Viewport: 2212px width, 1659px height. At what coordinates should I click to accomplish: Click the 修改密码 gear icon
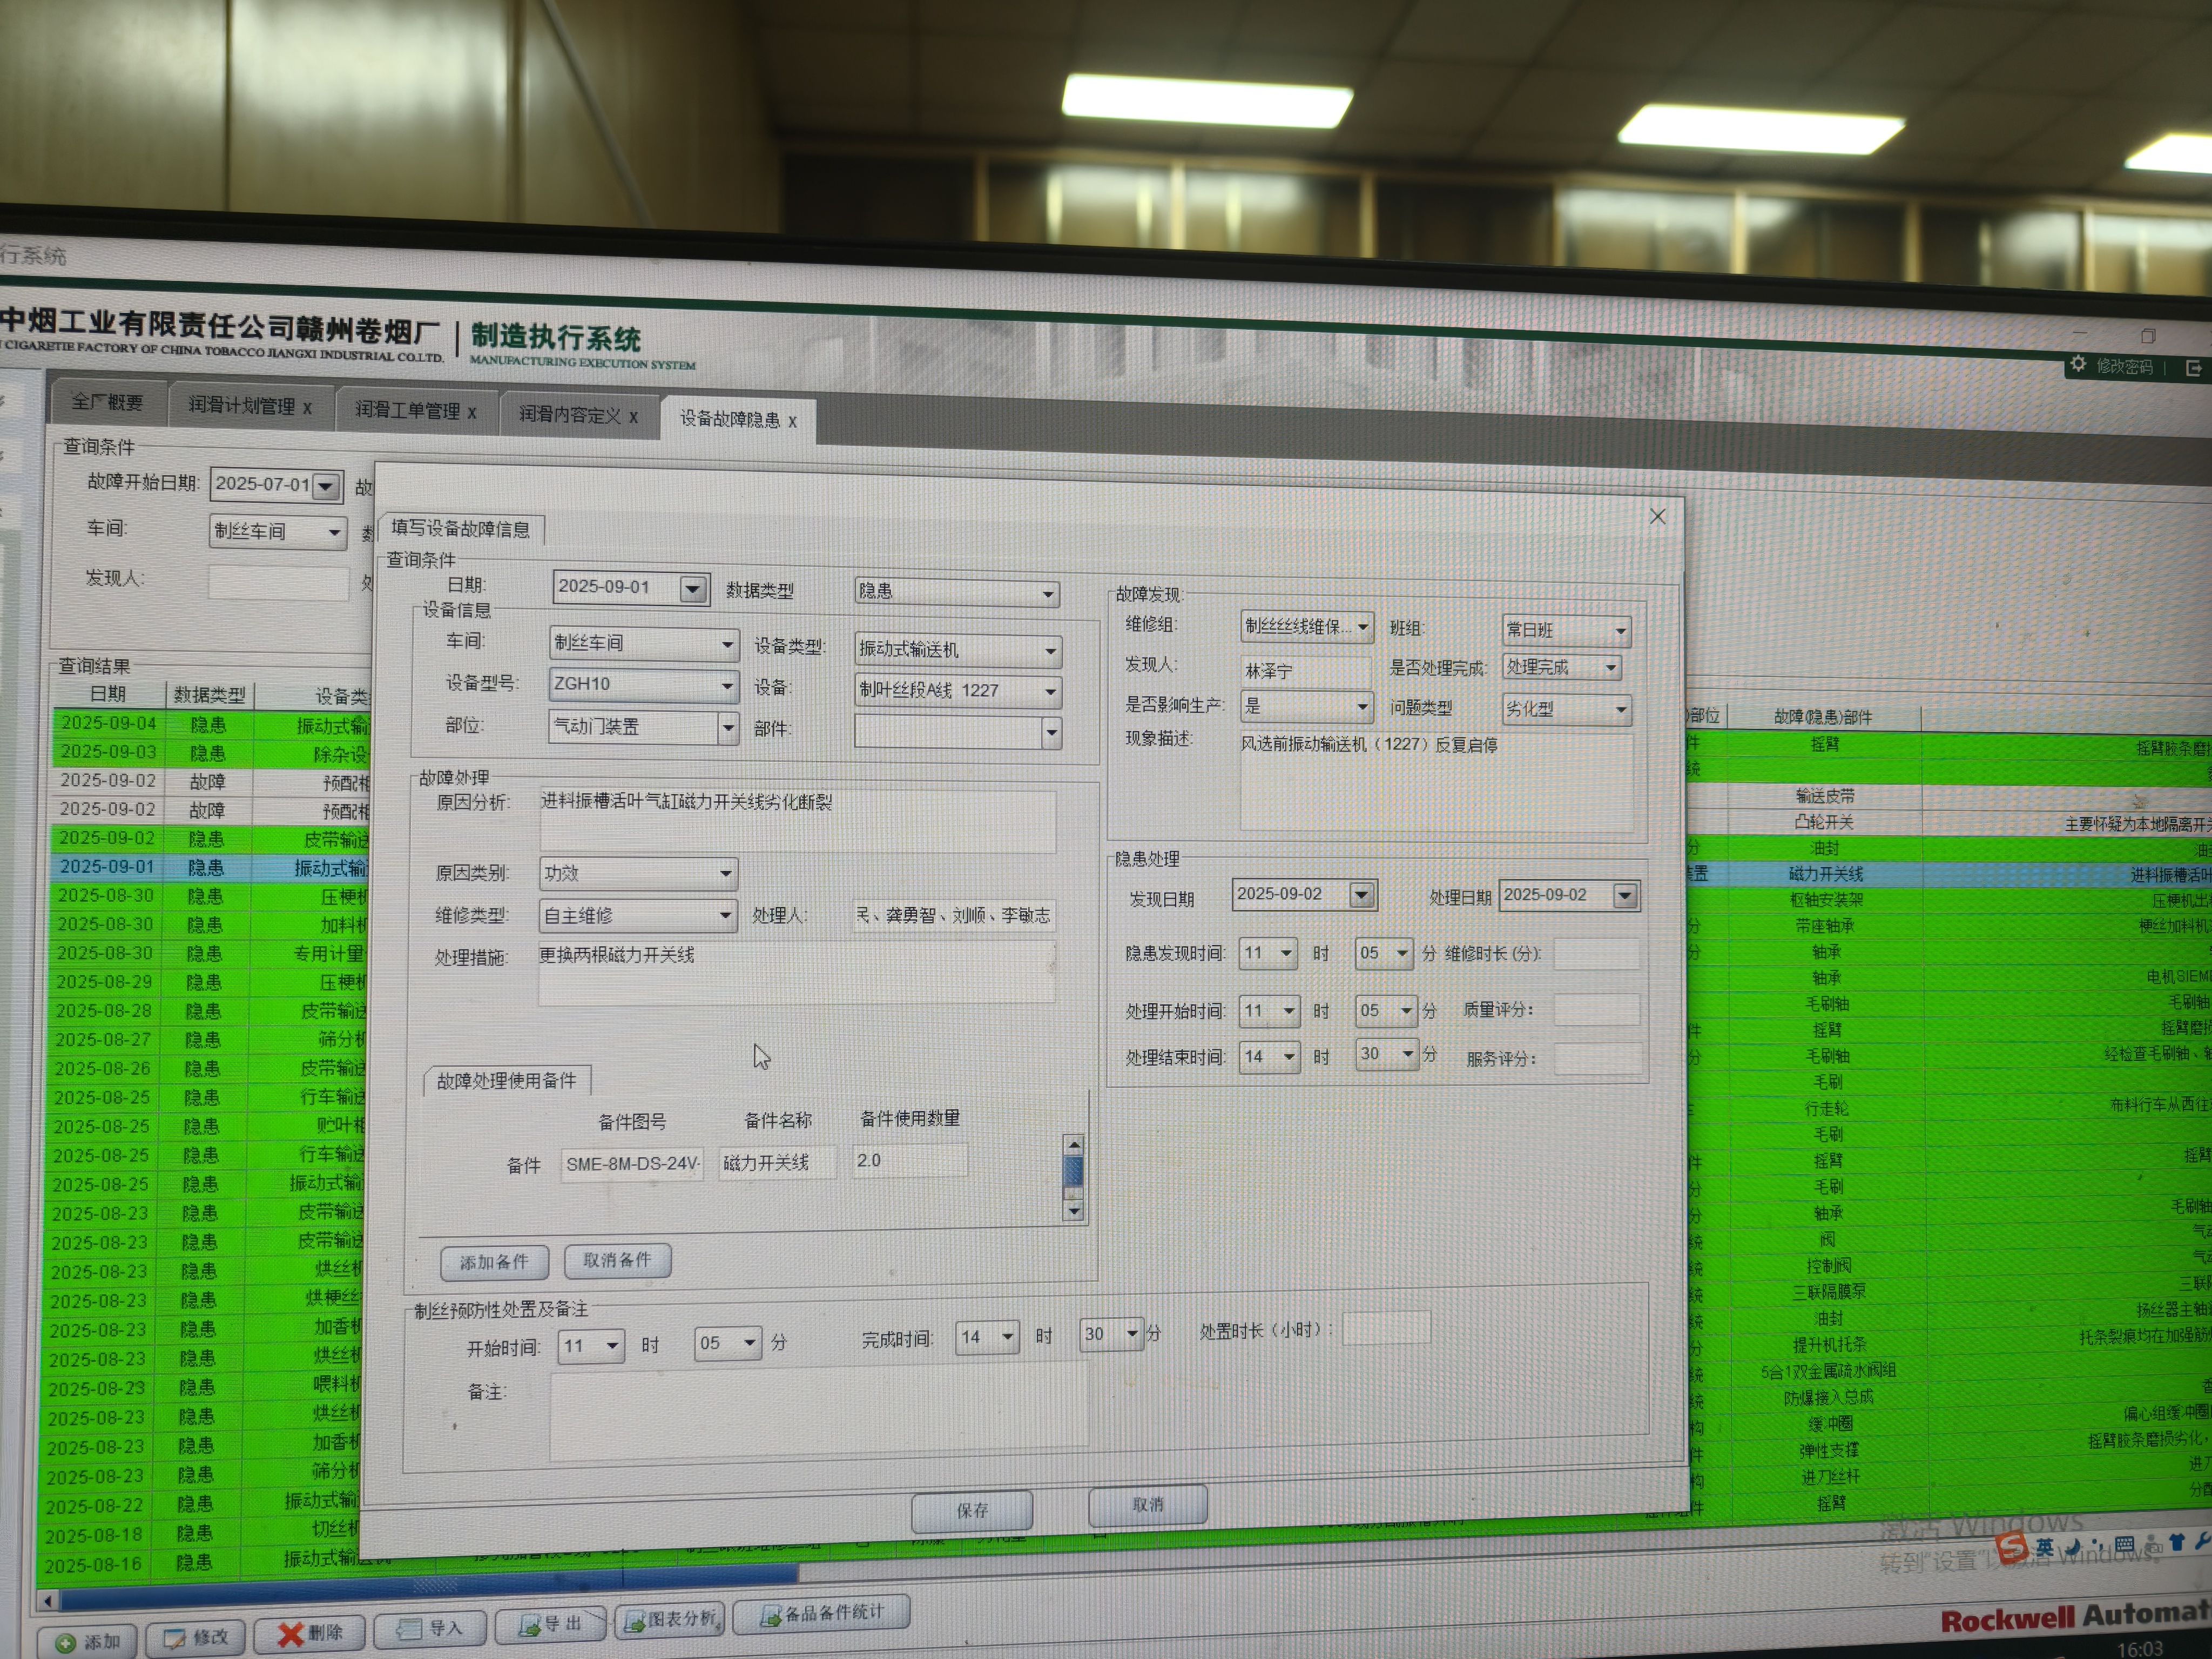point(2078,364)
